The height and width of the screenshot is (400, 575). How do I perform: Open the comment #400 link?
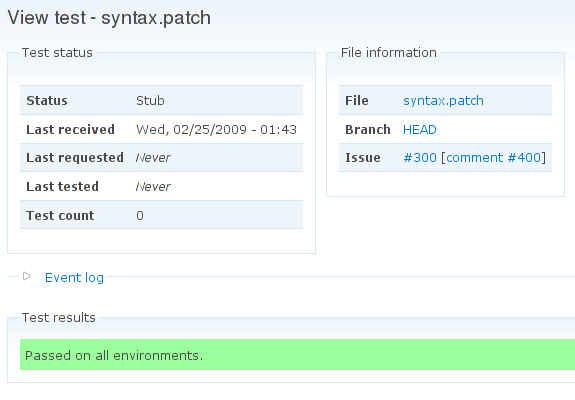tap(494, 158)
